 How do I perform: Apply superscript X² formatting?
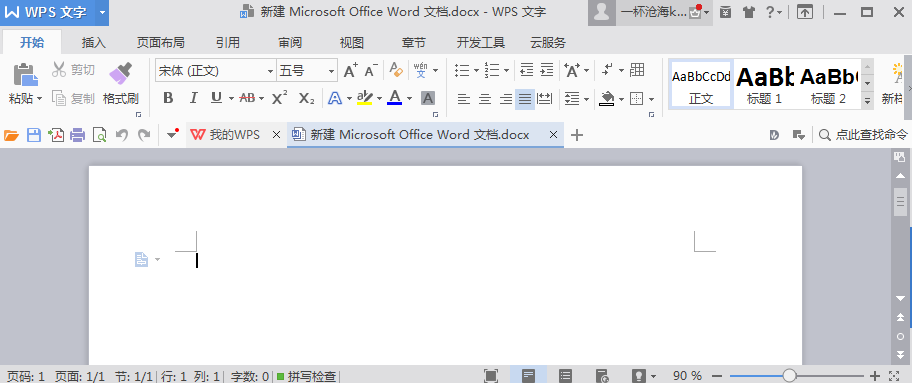pos(280,98)
